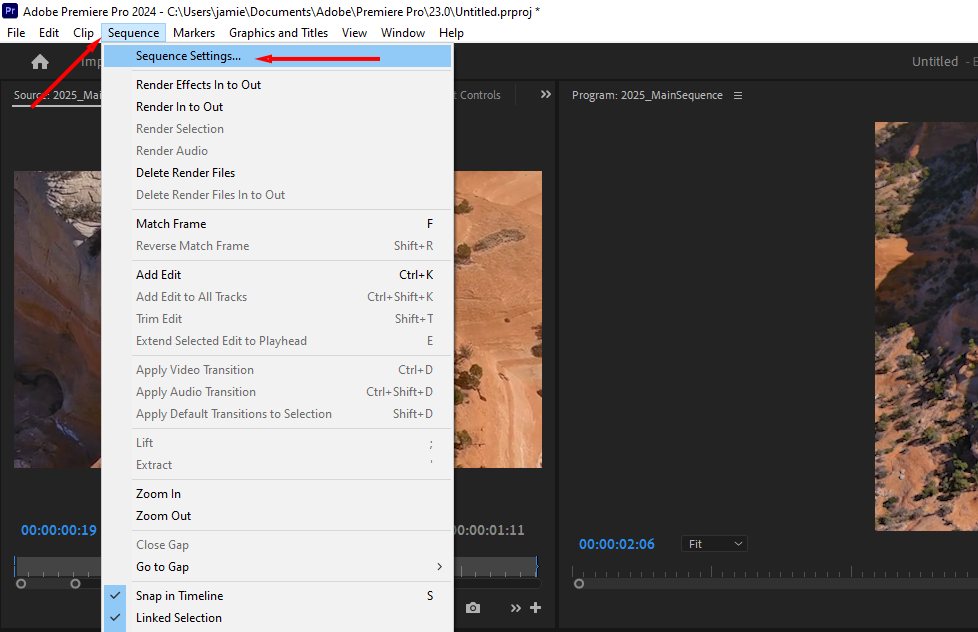Viewport: 978px width, 632px height.
Task: Click the Source zoom bar left handle
Action: [21, 584]
